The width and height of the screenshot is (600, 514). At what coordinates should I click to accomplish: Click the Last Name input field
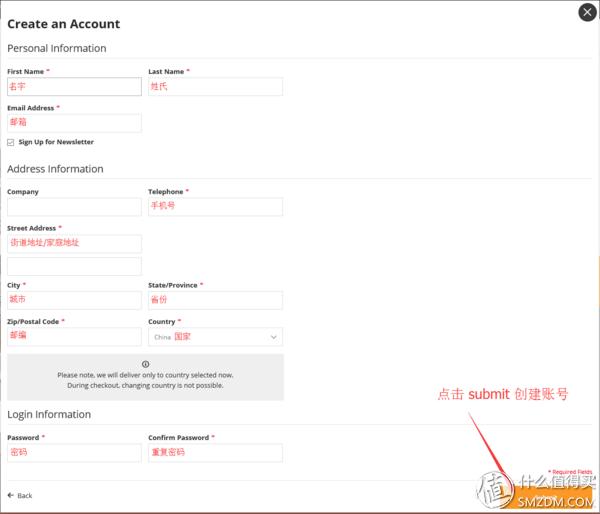[x=215, y=87]
